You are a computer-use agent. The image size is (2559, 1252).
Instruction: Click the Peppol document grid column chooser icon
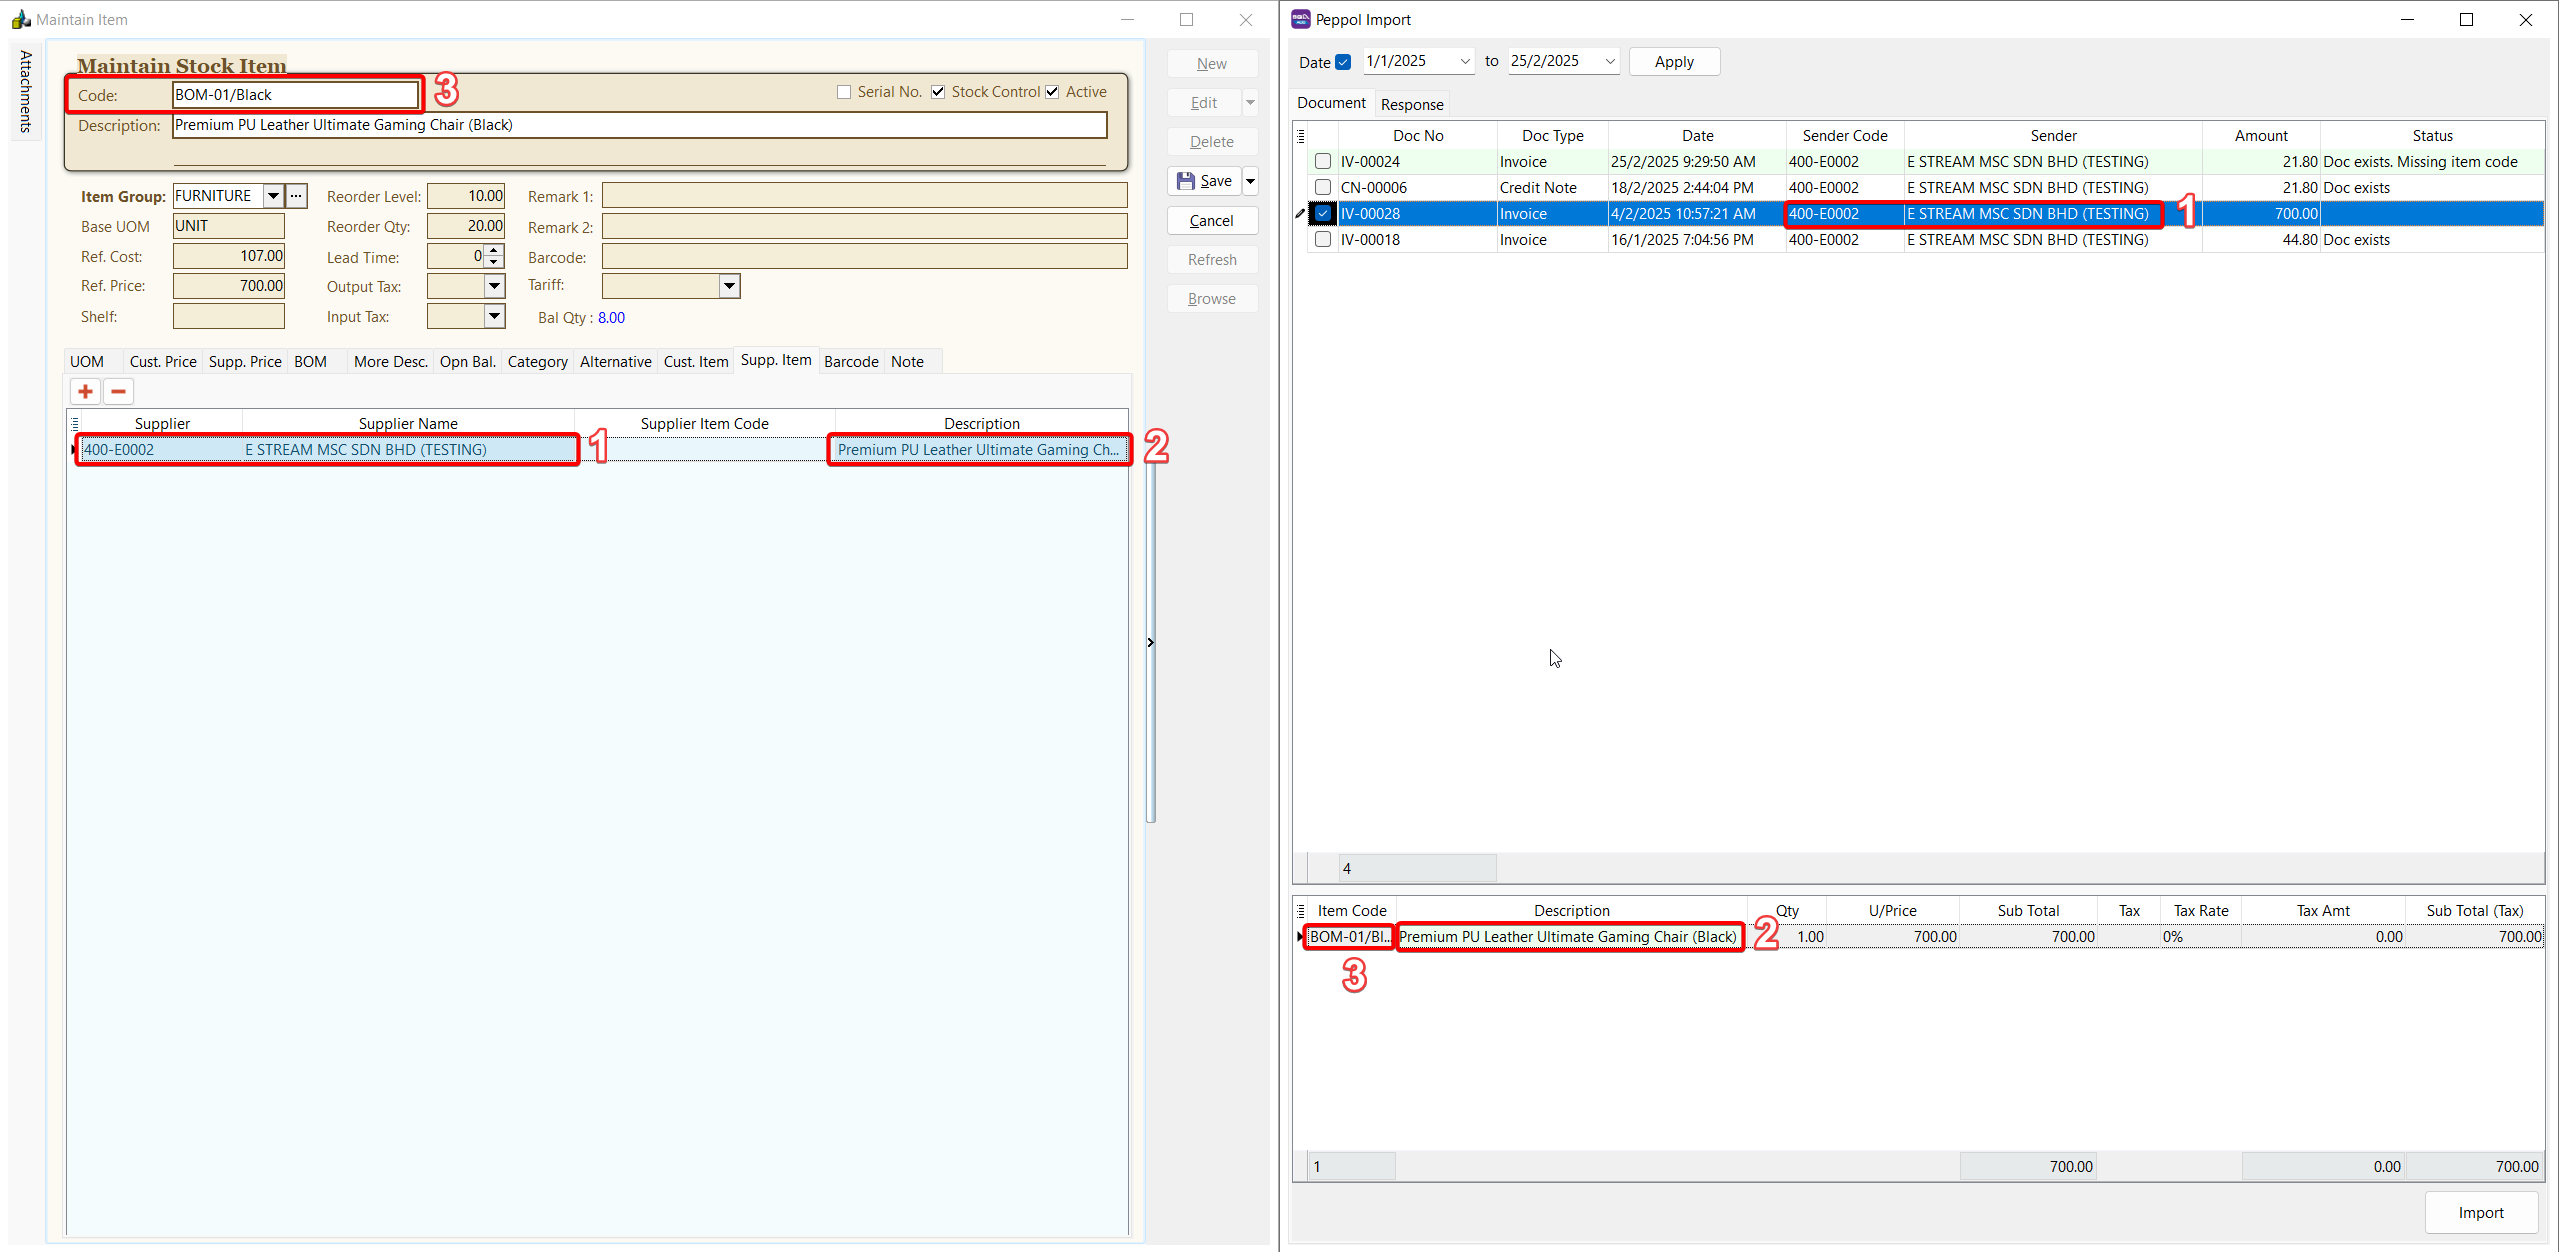(x=1301, y=136)
